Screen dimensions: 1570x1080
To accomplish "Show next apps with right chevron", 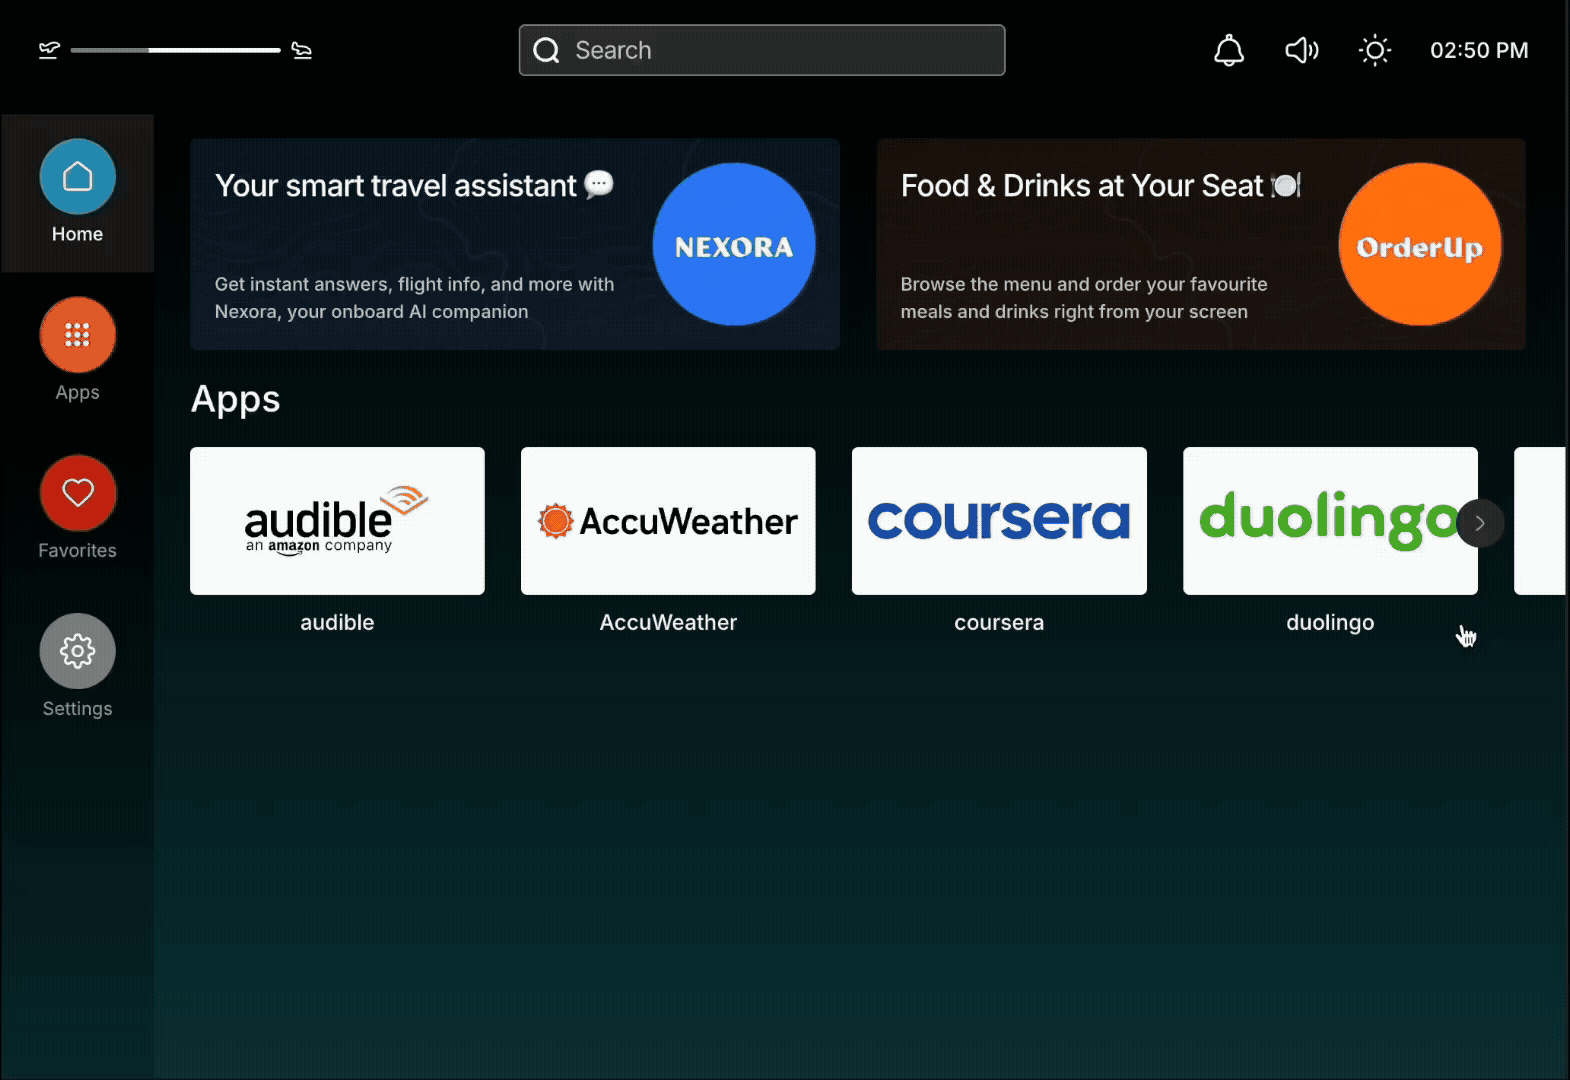I will (1480, 523).
